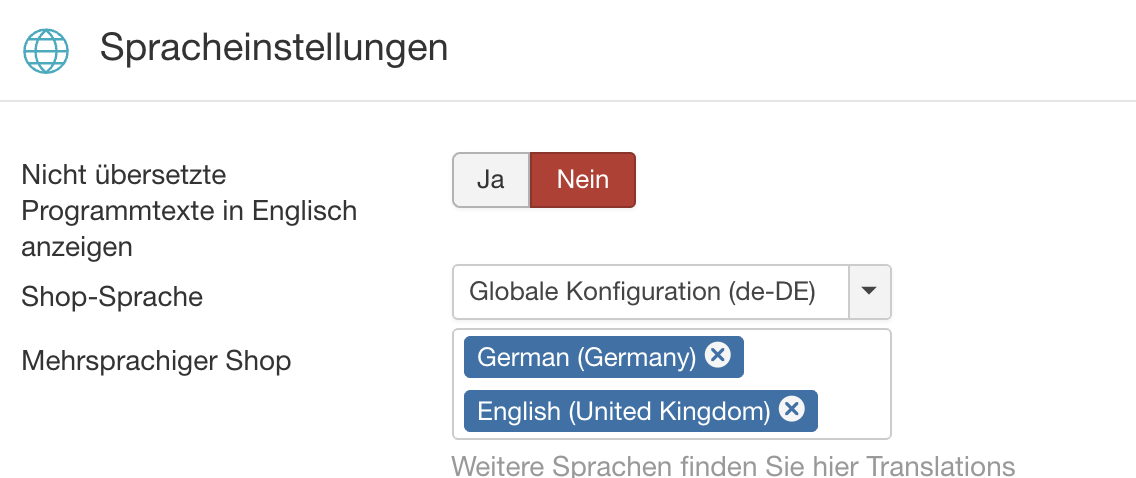Click the Mehrsprachiger Shop field label
The image size is (1136, 478).
tap(156, 360)
